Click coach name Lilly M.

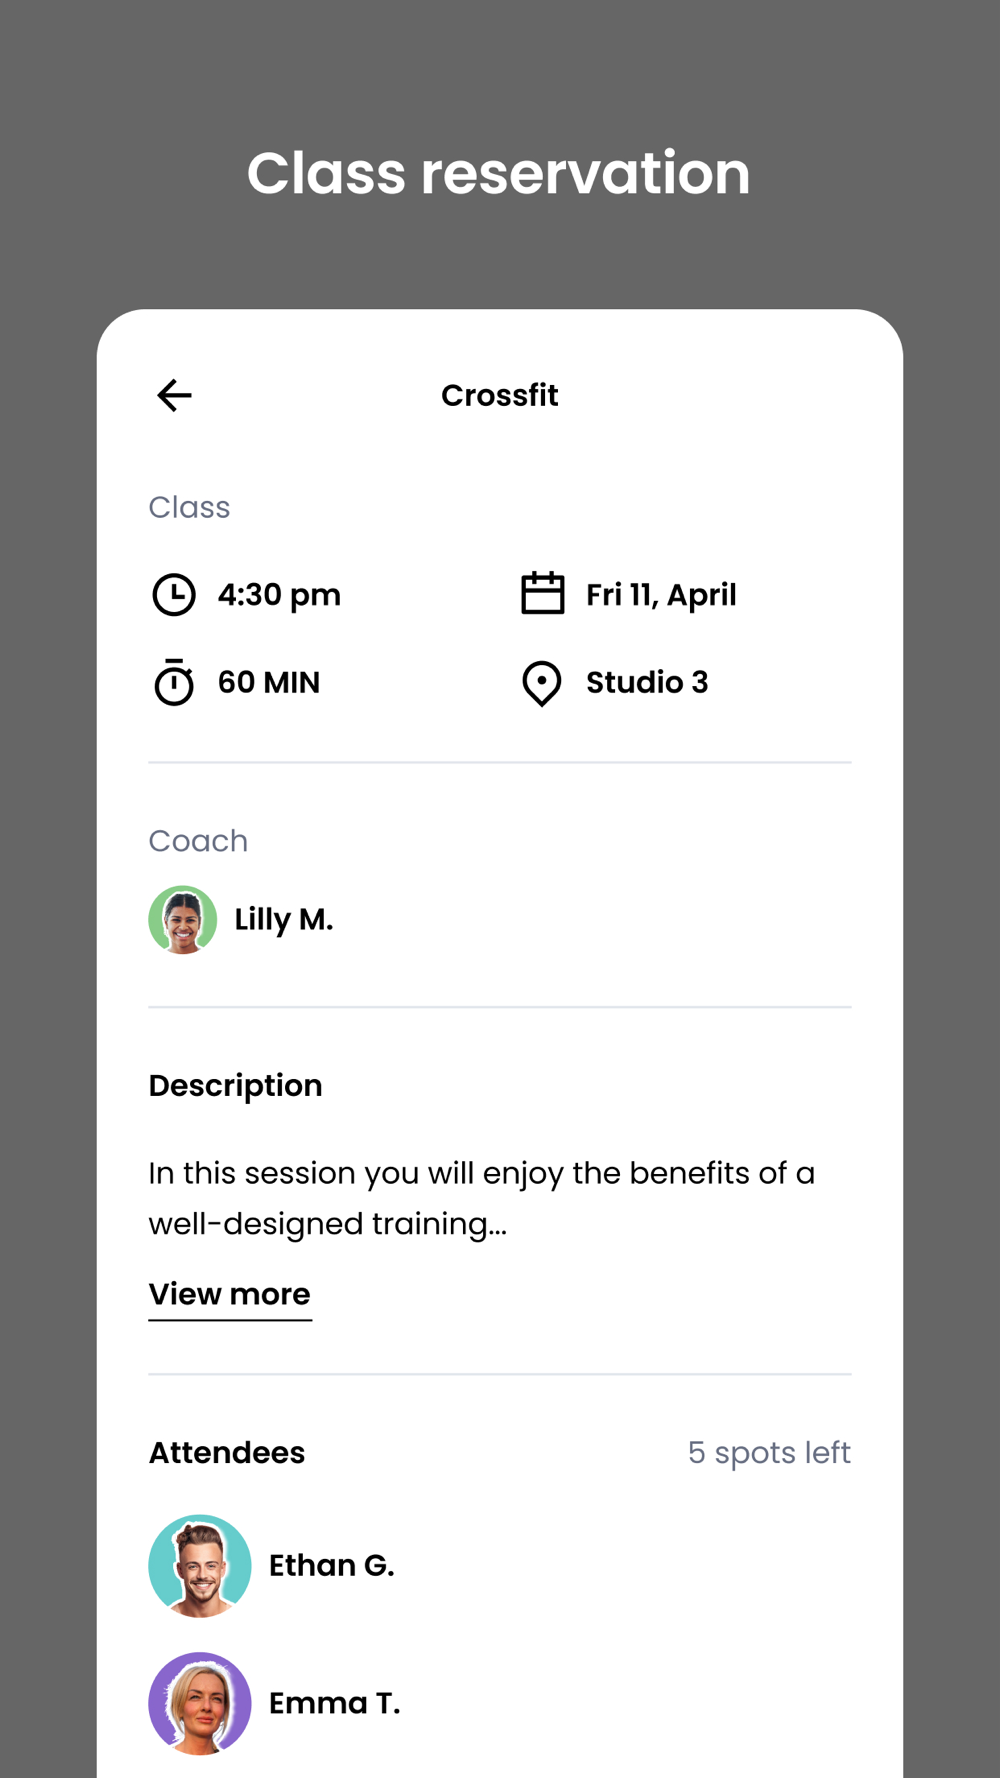(x=284, y=919)
